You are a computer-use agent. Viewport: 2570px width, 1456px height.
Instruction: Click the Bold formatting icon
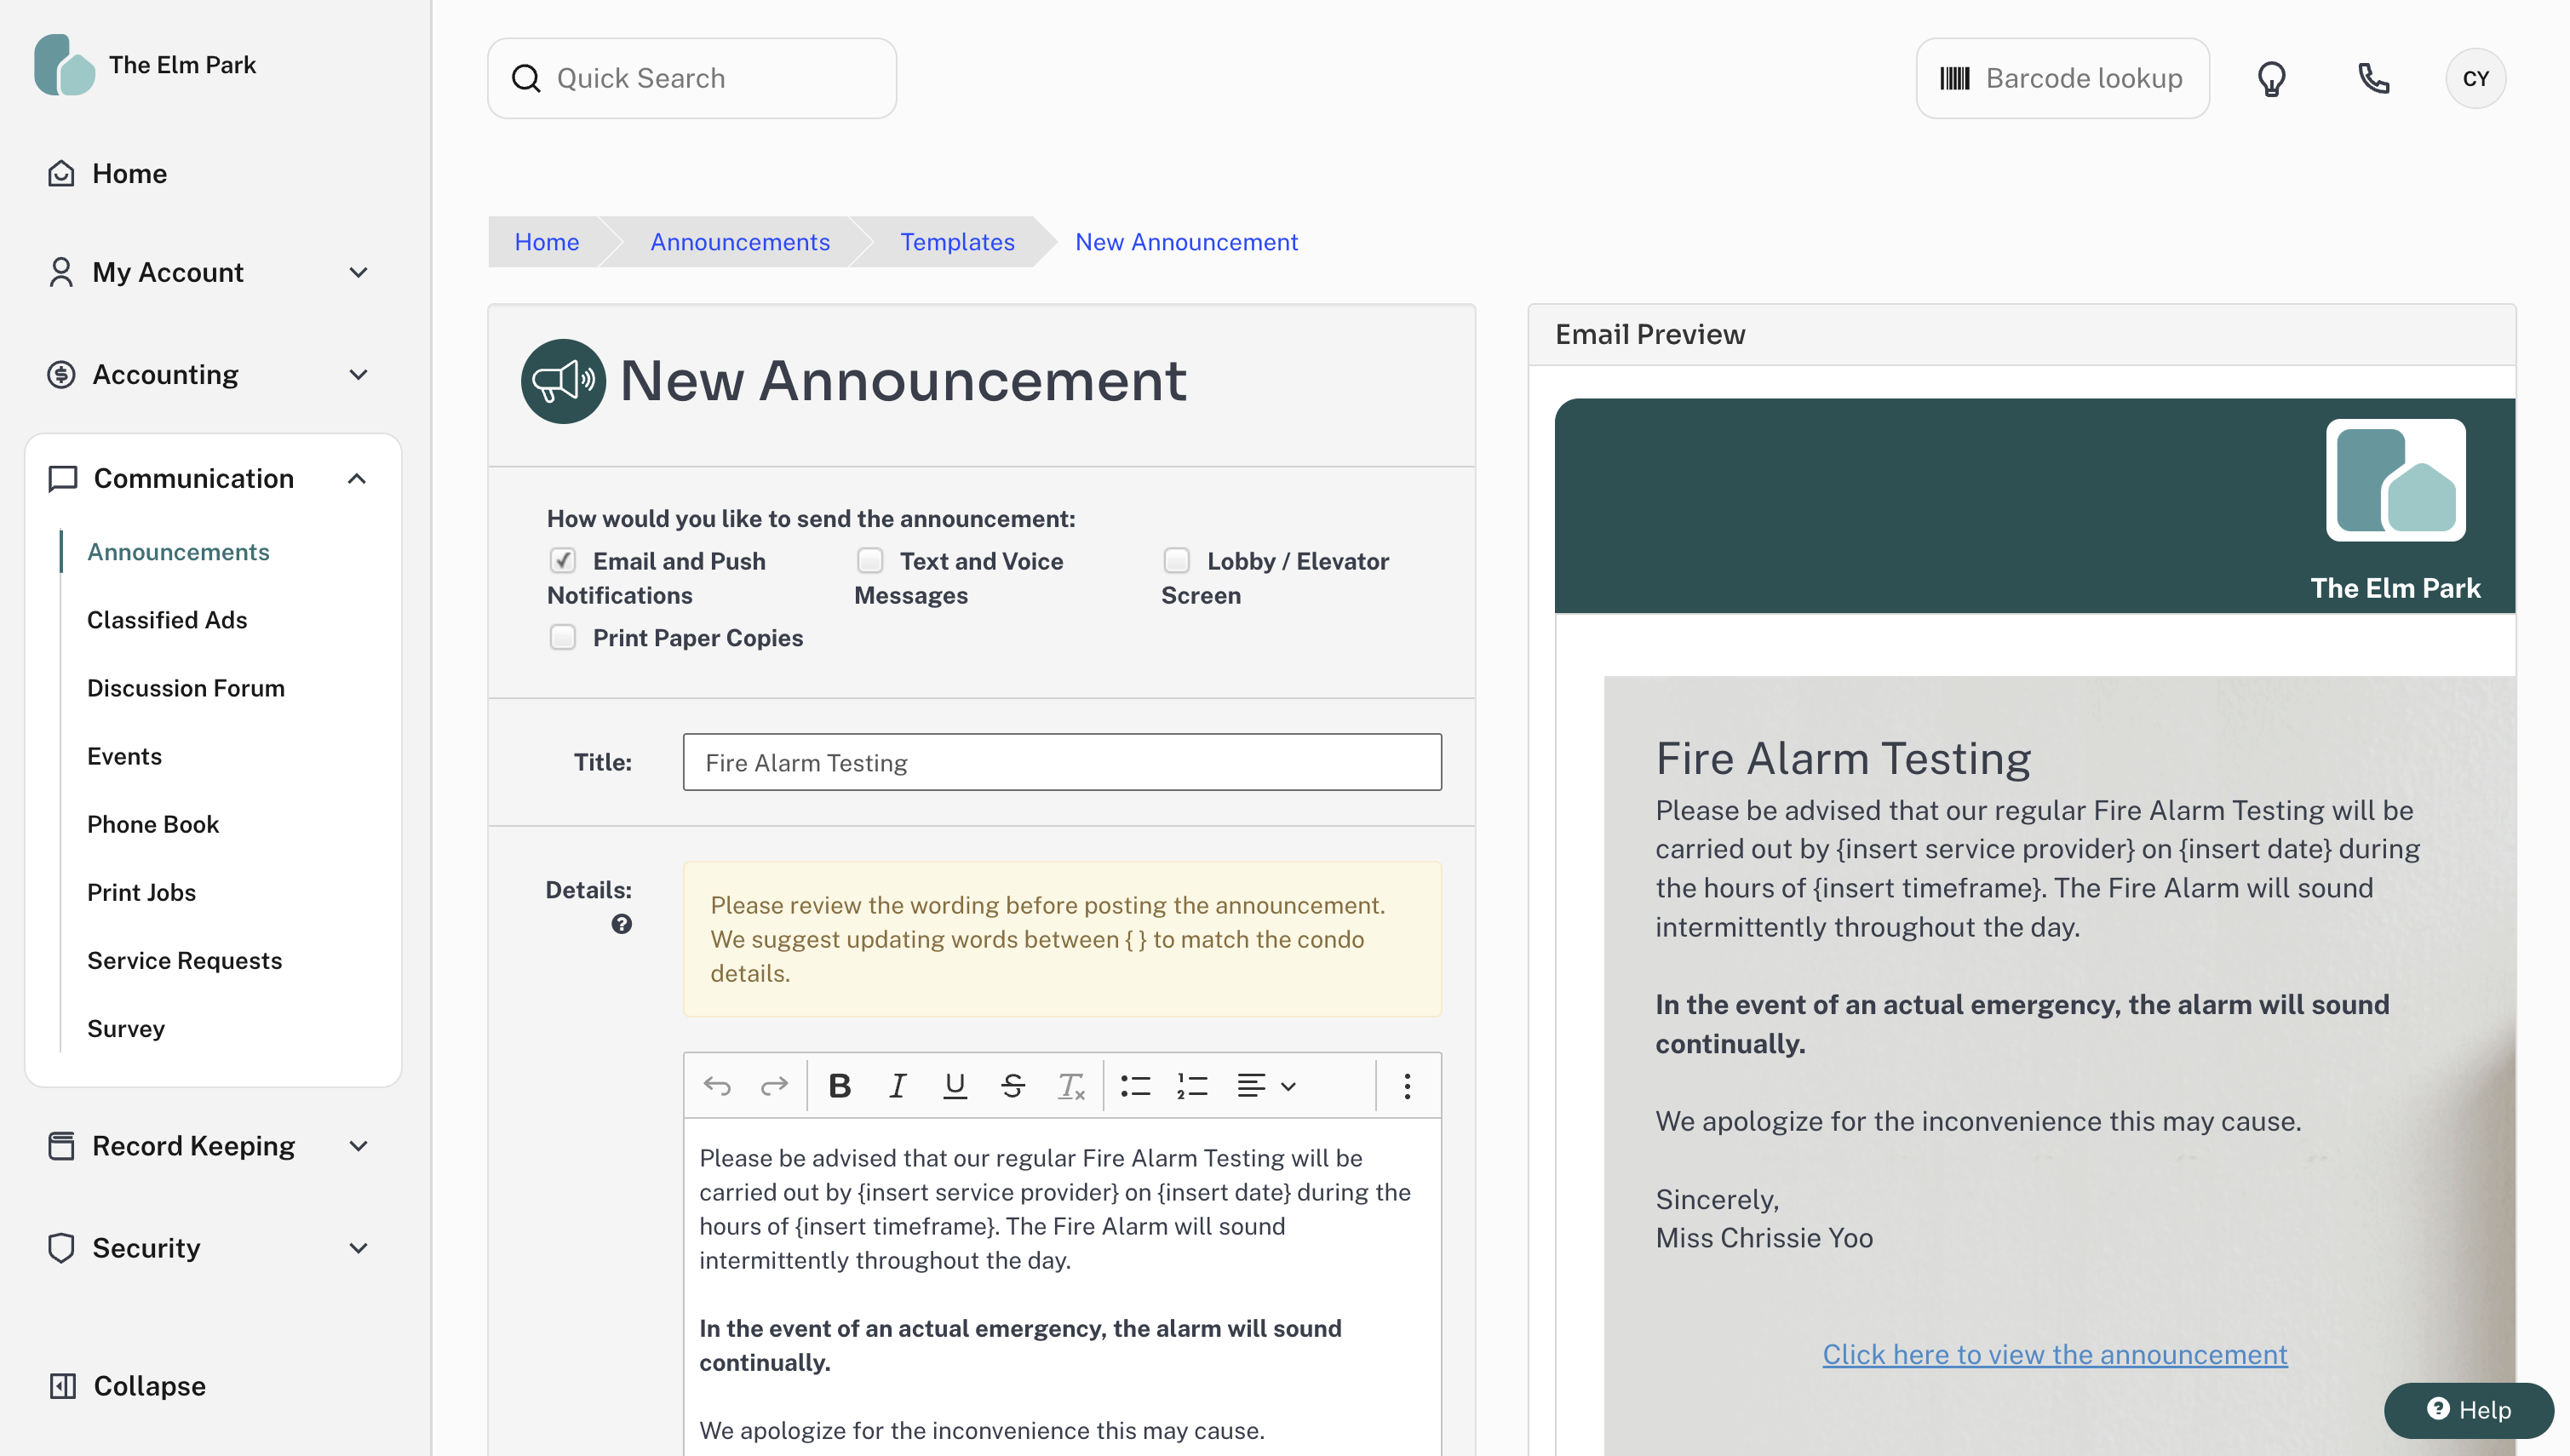[x=840, y=1086]
